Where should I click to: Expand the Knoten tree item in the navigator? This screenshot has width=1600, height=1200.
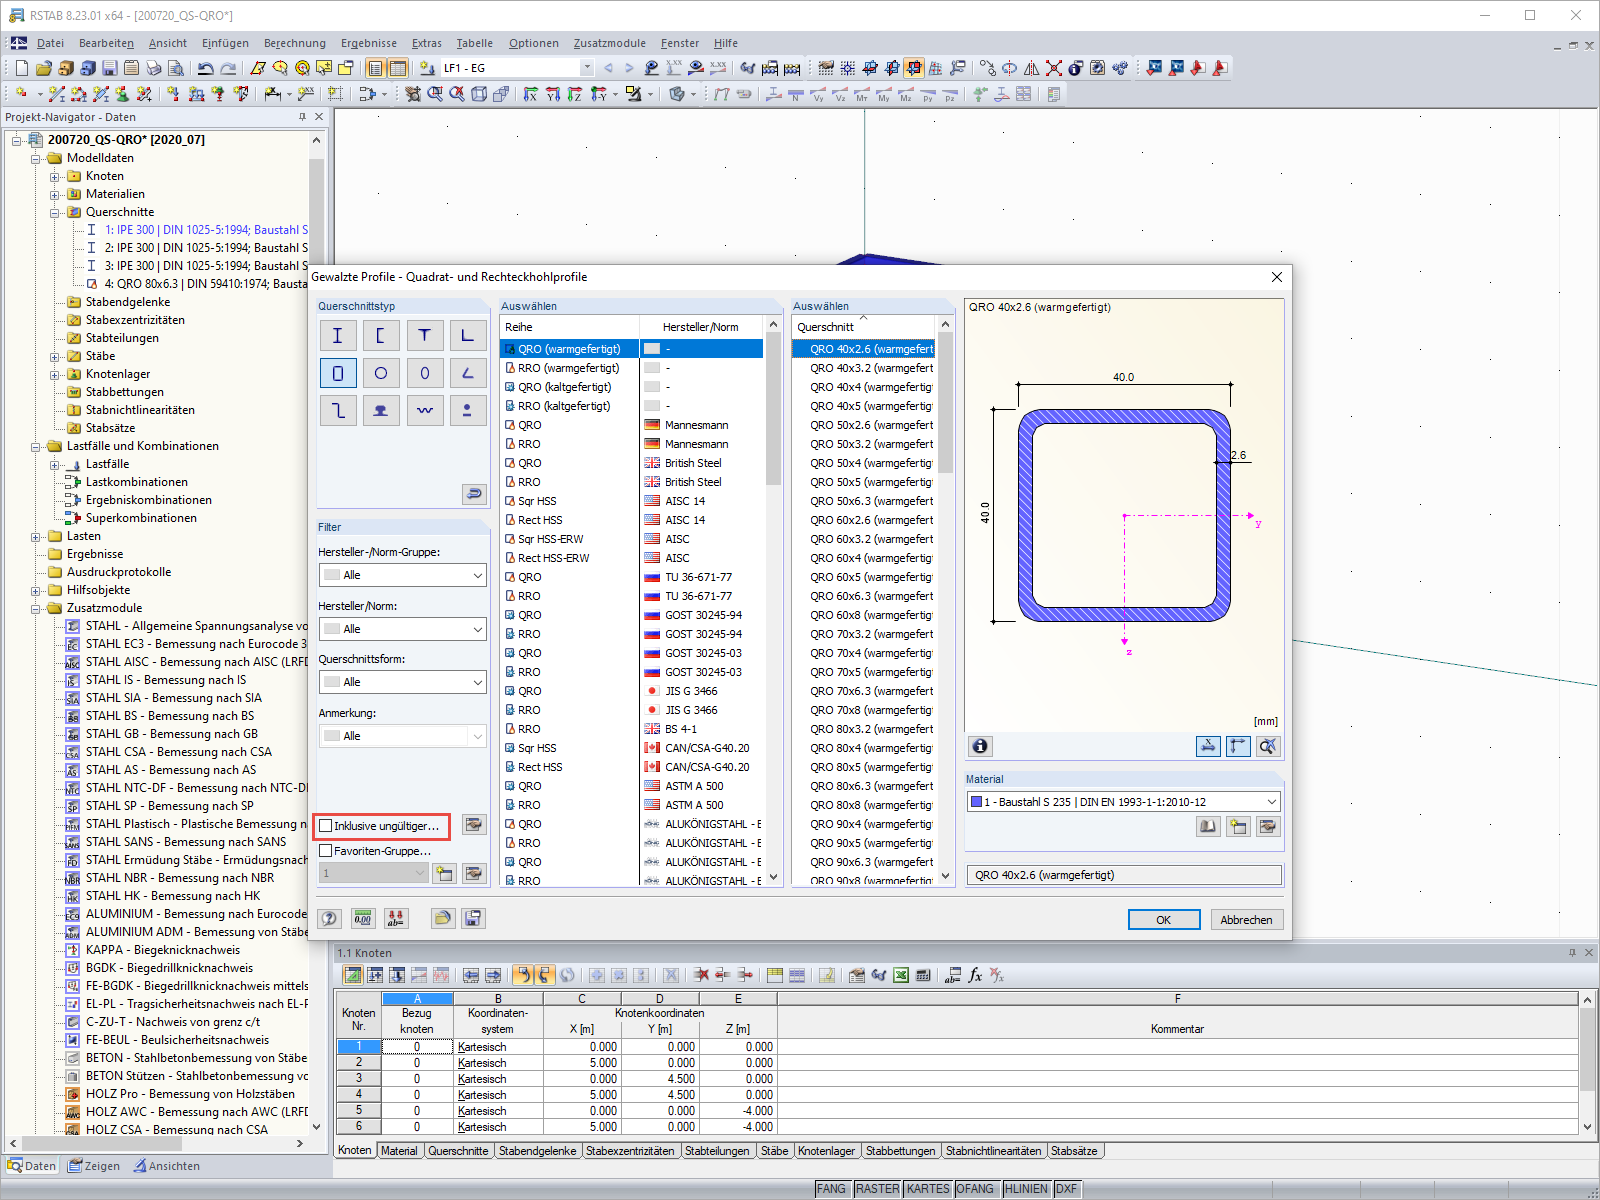pos(57,175)
